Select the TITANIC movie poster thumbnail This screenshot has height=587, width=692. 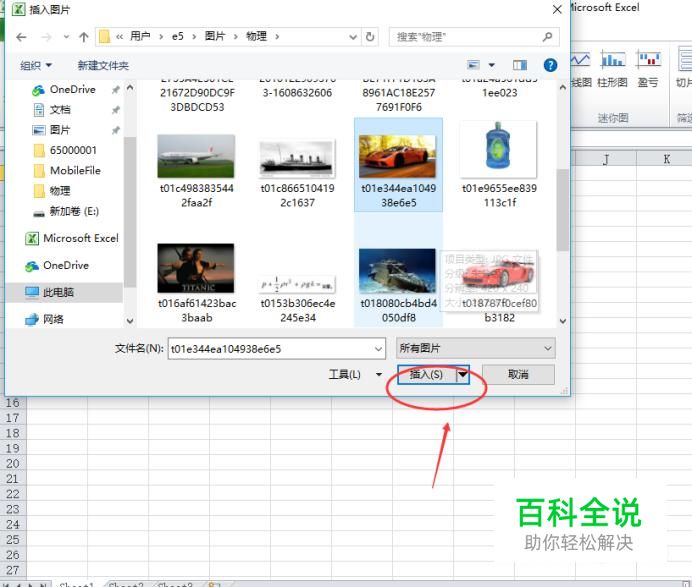point(196,268)
